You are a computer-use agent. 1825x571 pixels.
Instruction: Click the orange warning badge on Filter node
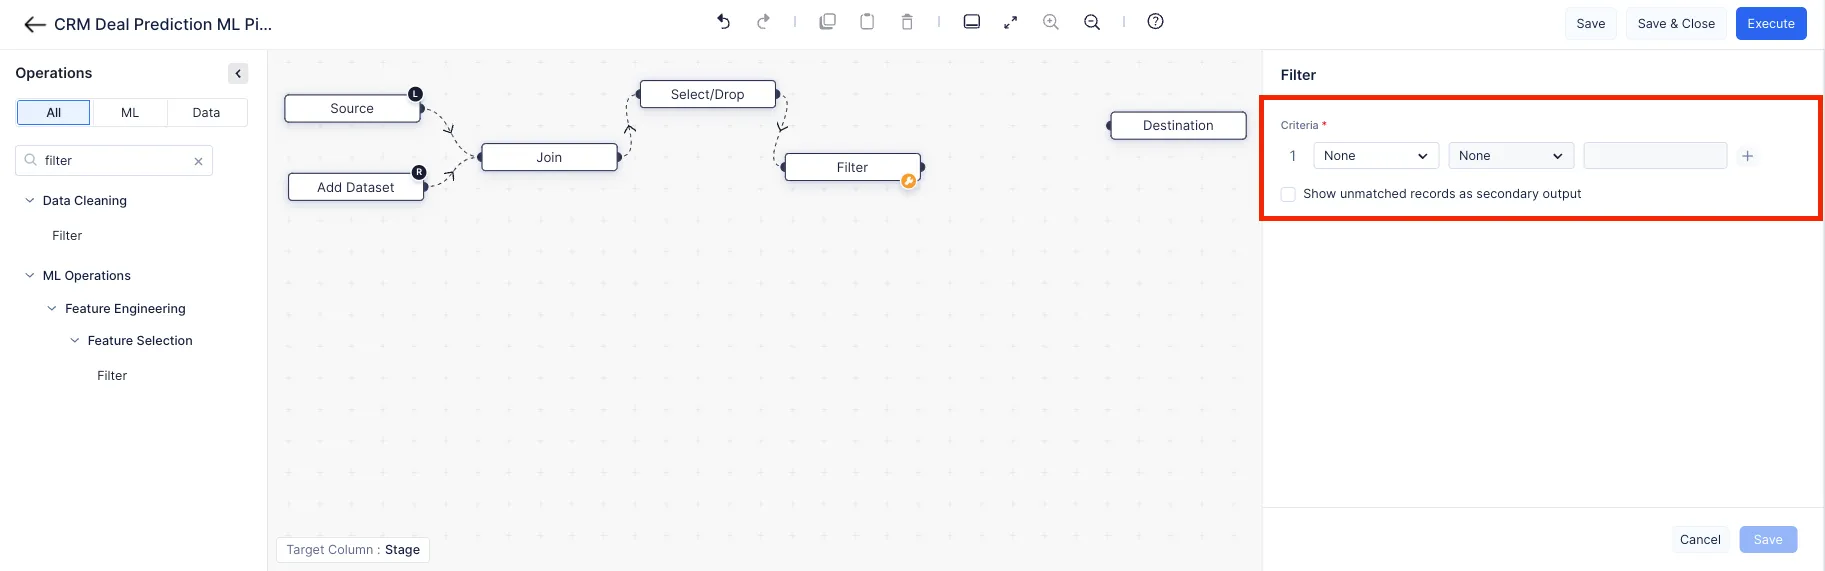[x=908, y=181]
